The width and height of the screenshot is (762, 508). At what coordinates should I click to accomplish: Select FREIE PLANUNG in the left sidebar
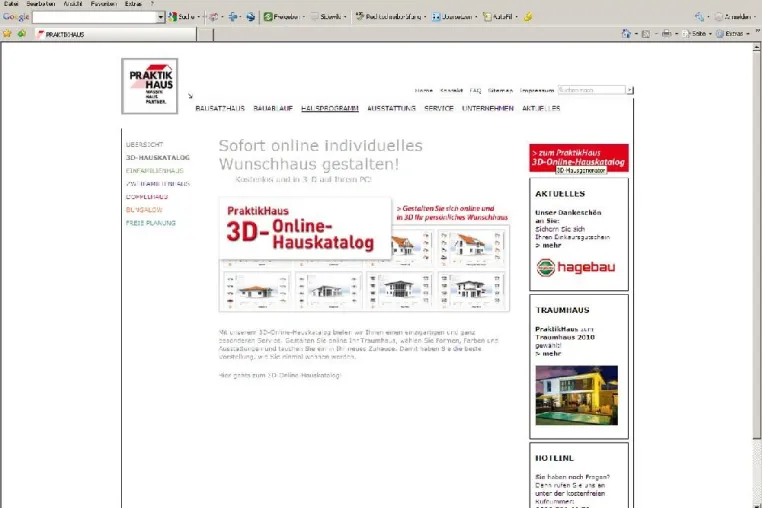151,223
